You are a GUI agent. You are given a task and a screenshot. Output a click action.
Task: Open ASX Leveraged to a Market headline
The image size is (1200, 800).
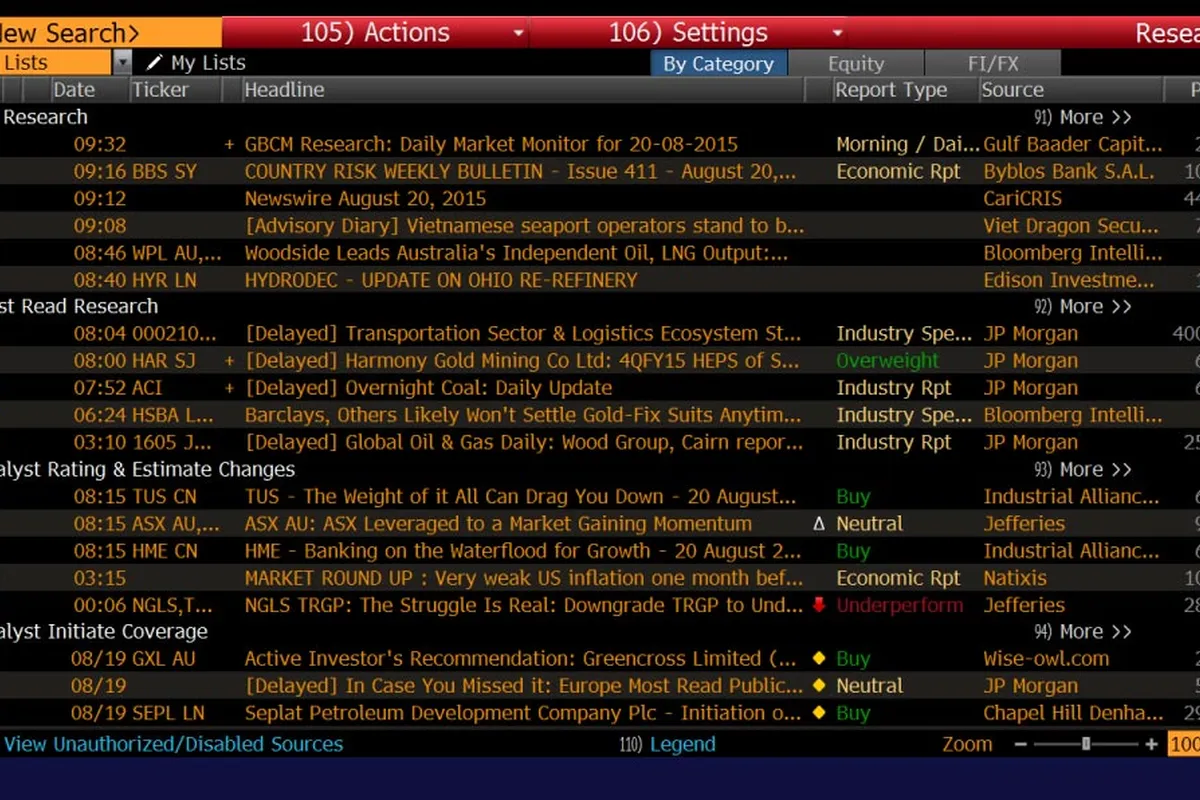[x=498, y=524]
